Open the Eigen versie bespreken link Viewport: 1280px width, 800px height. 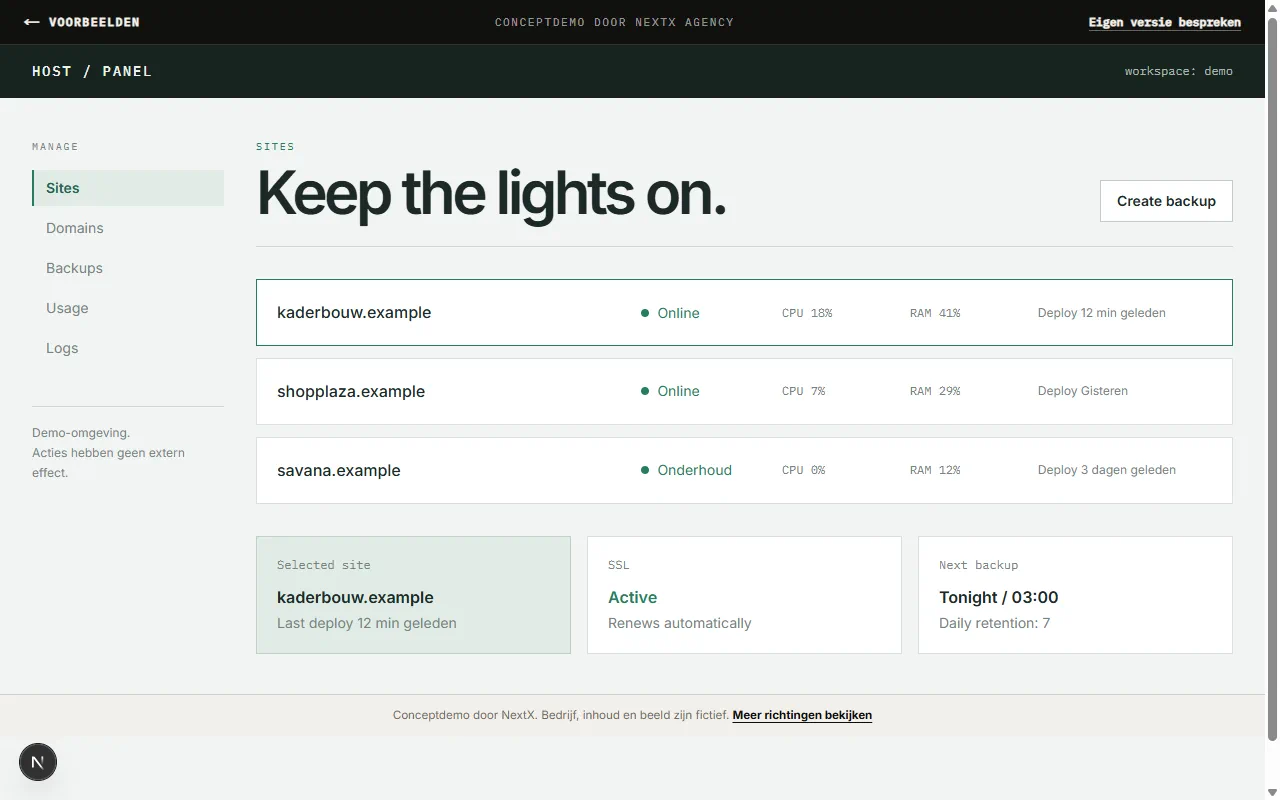pyautogui.click(x=1165, y=22)
